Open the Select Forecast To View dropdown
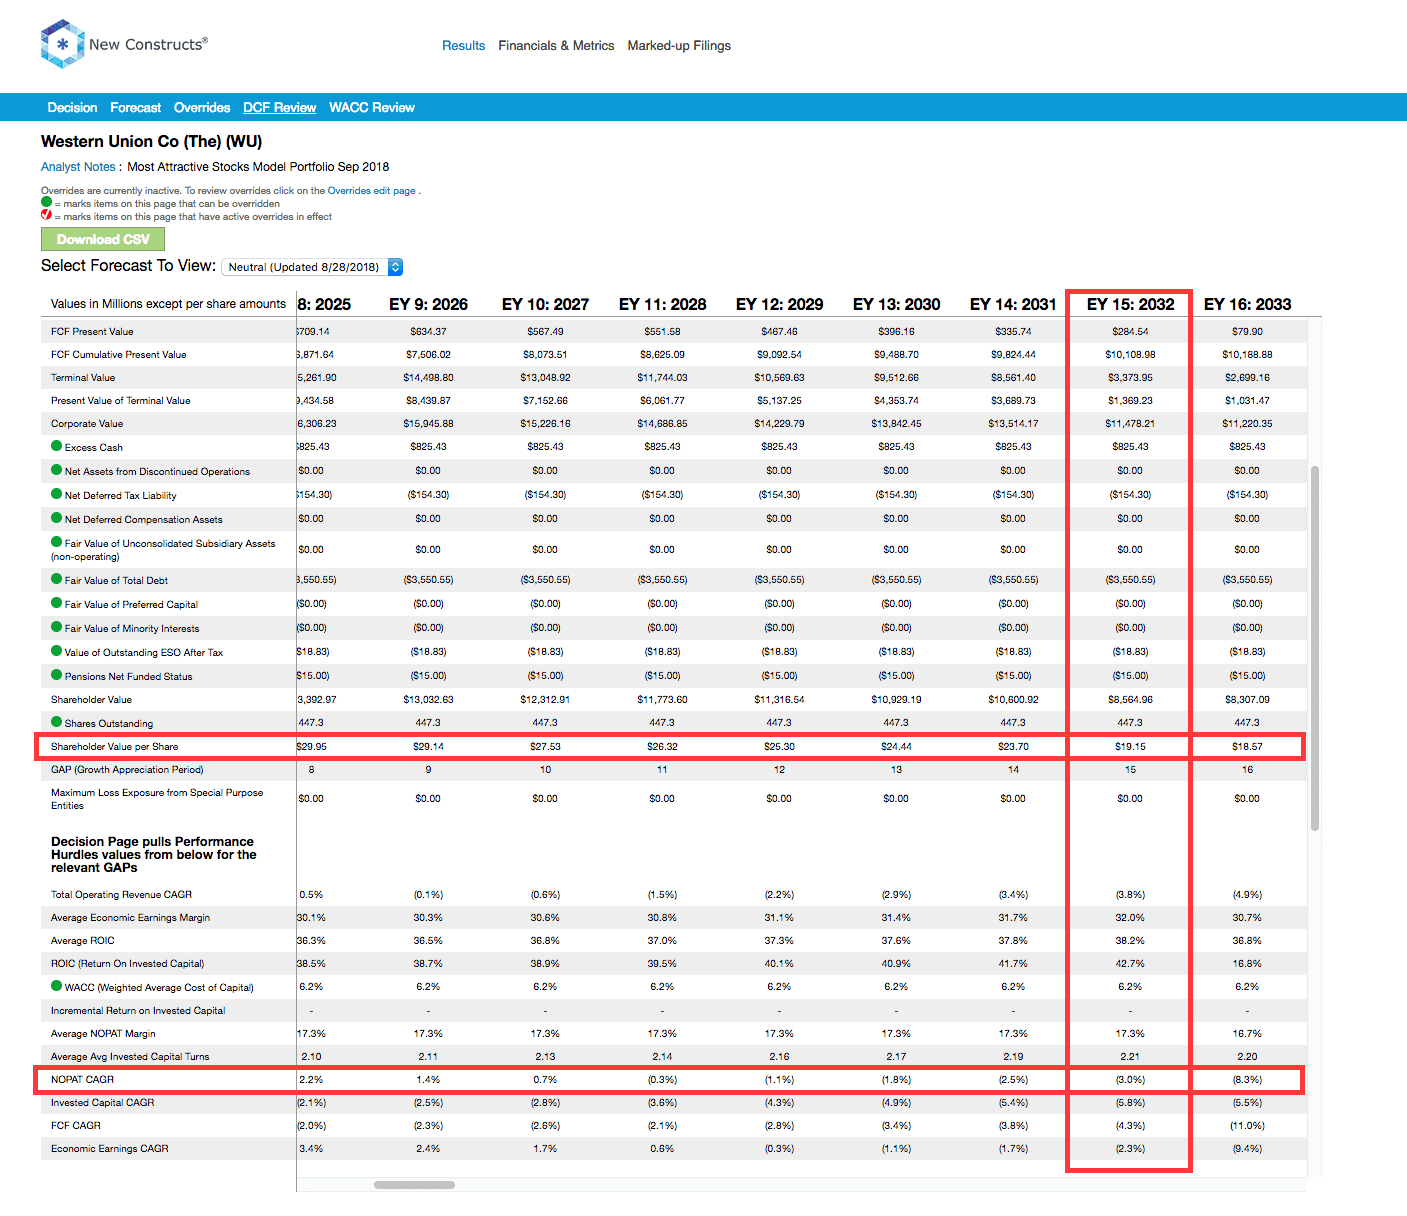Image resolution: width=1407 pixels, height=1216 pixels. [x=312, y=267]
